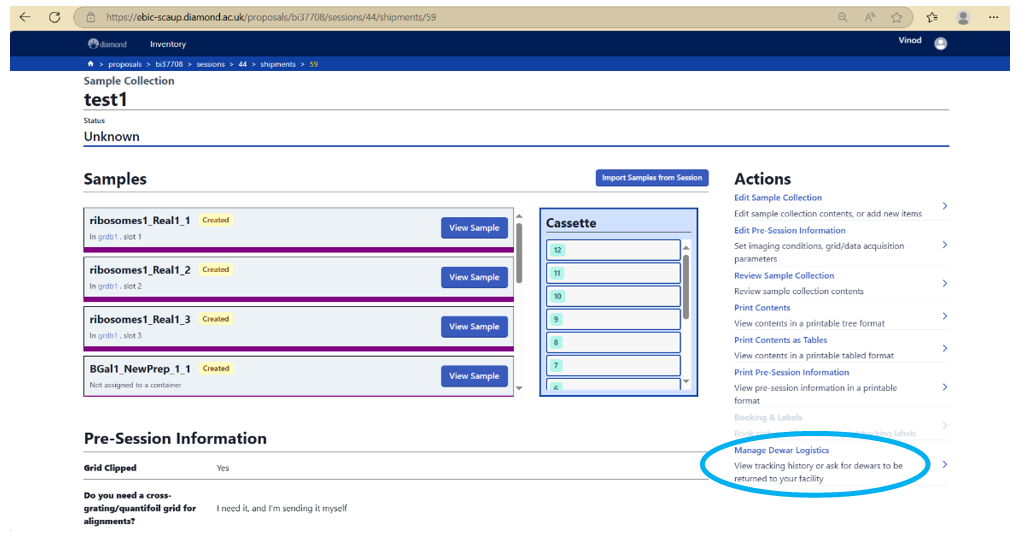Open breadcrumb item 44

(x=243, y=64)
